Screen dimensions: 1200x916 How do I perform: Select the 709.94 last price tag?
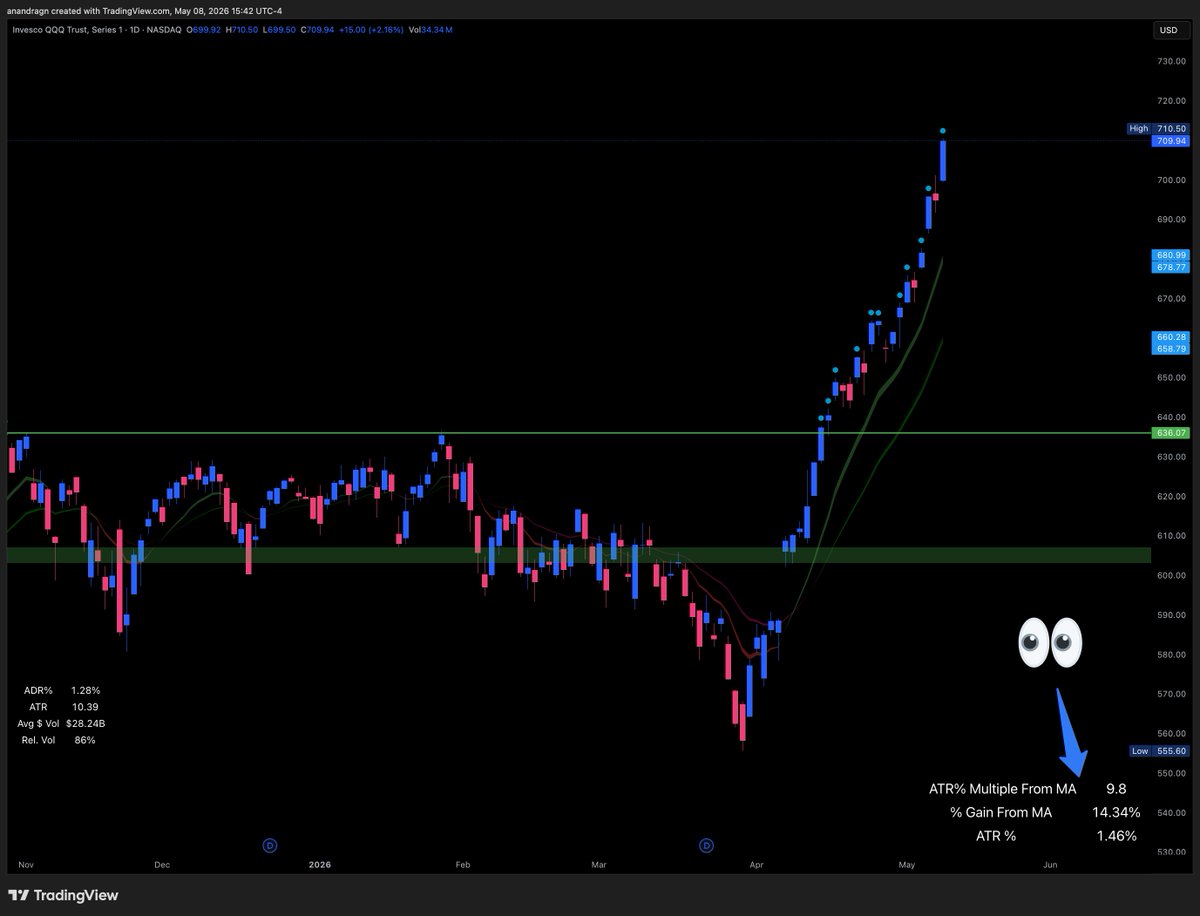click(x=1171, y=141)
